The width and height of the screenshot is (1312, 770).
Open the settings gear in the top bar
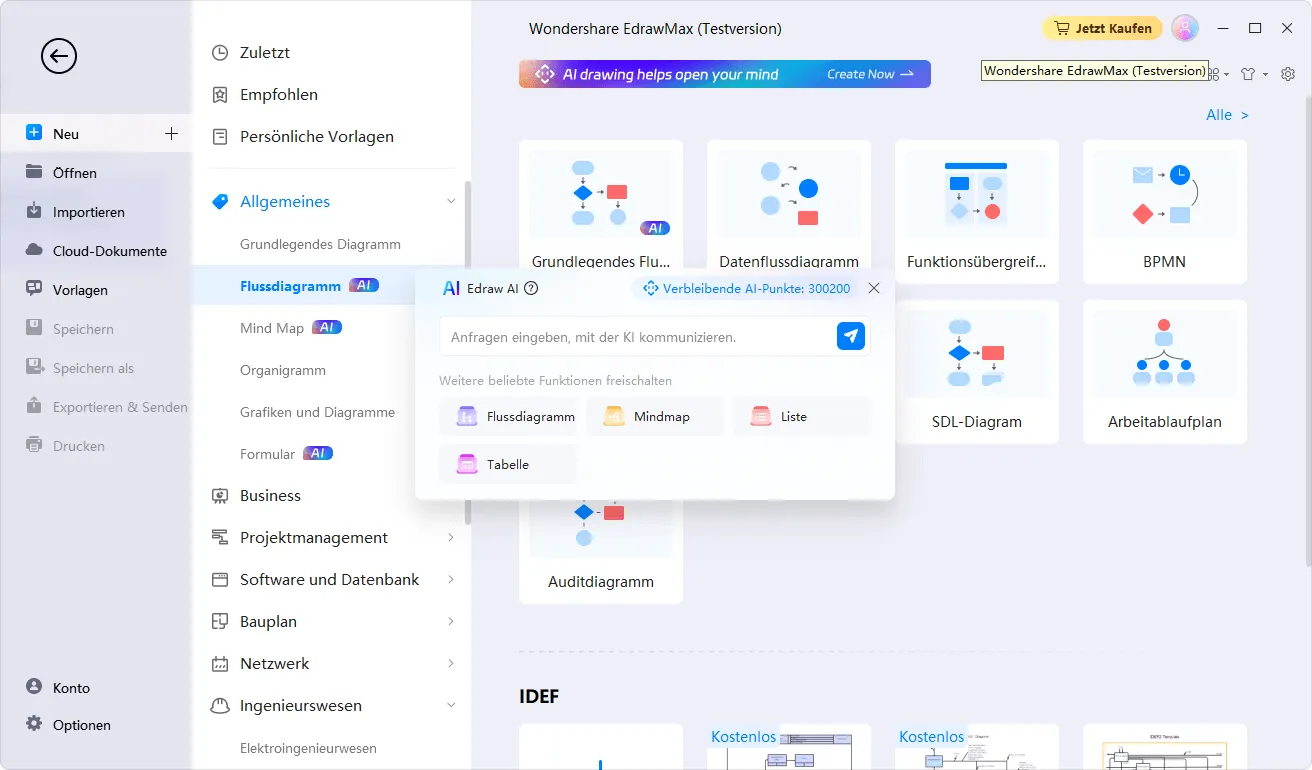coord(1288,73)
